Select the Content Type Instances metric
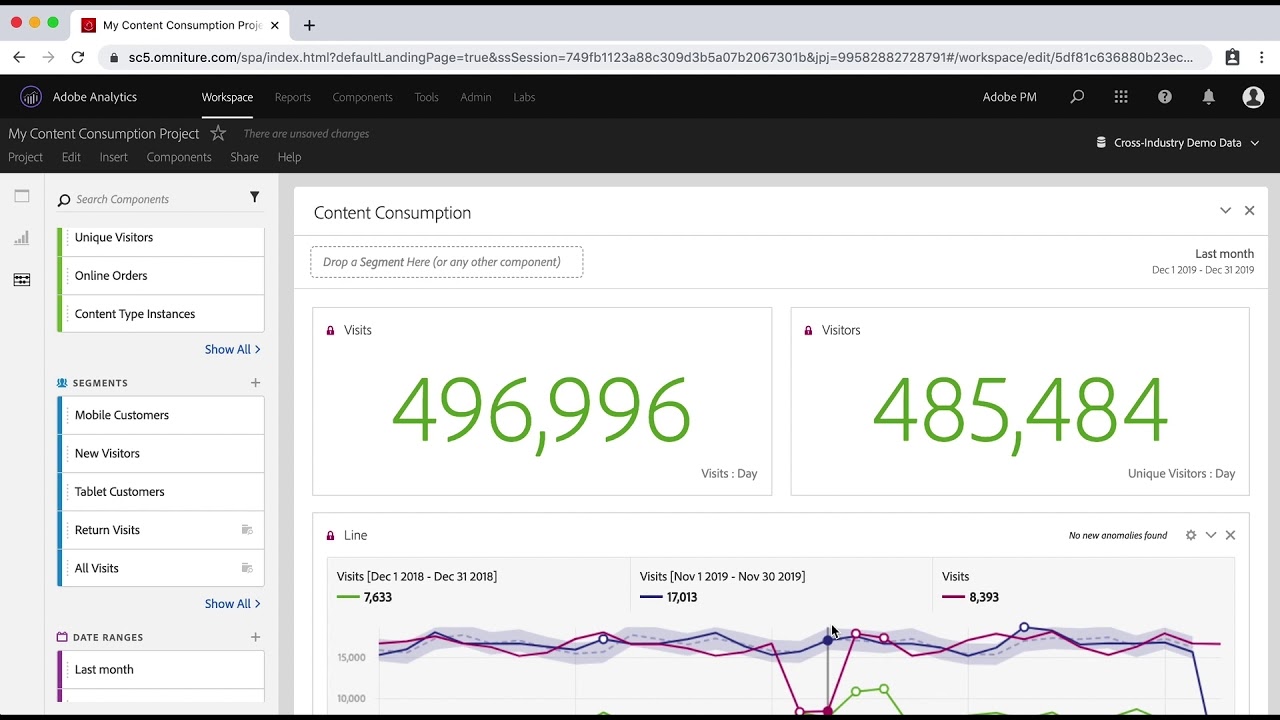The image size is (1280, 720). pyautogui.click(x=161, y=314)
